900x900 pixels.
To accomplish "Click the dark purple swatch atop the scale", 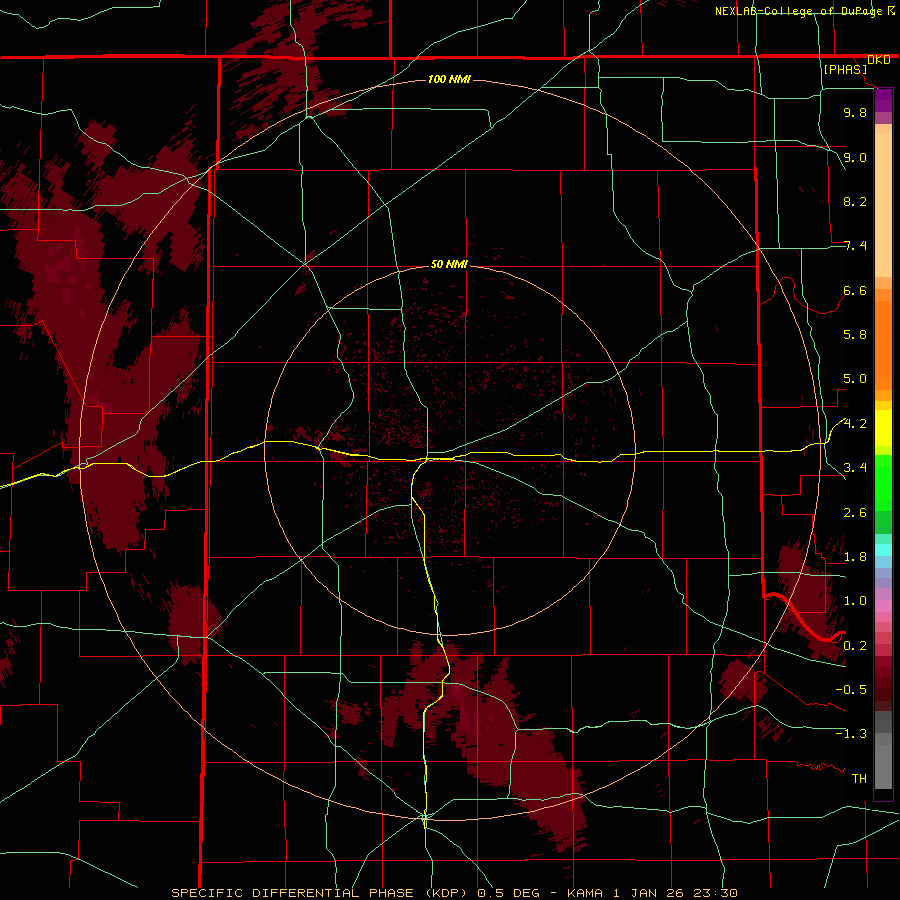I will coord(883,95).
